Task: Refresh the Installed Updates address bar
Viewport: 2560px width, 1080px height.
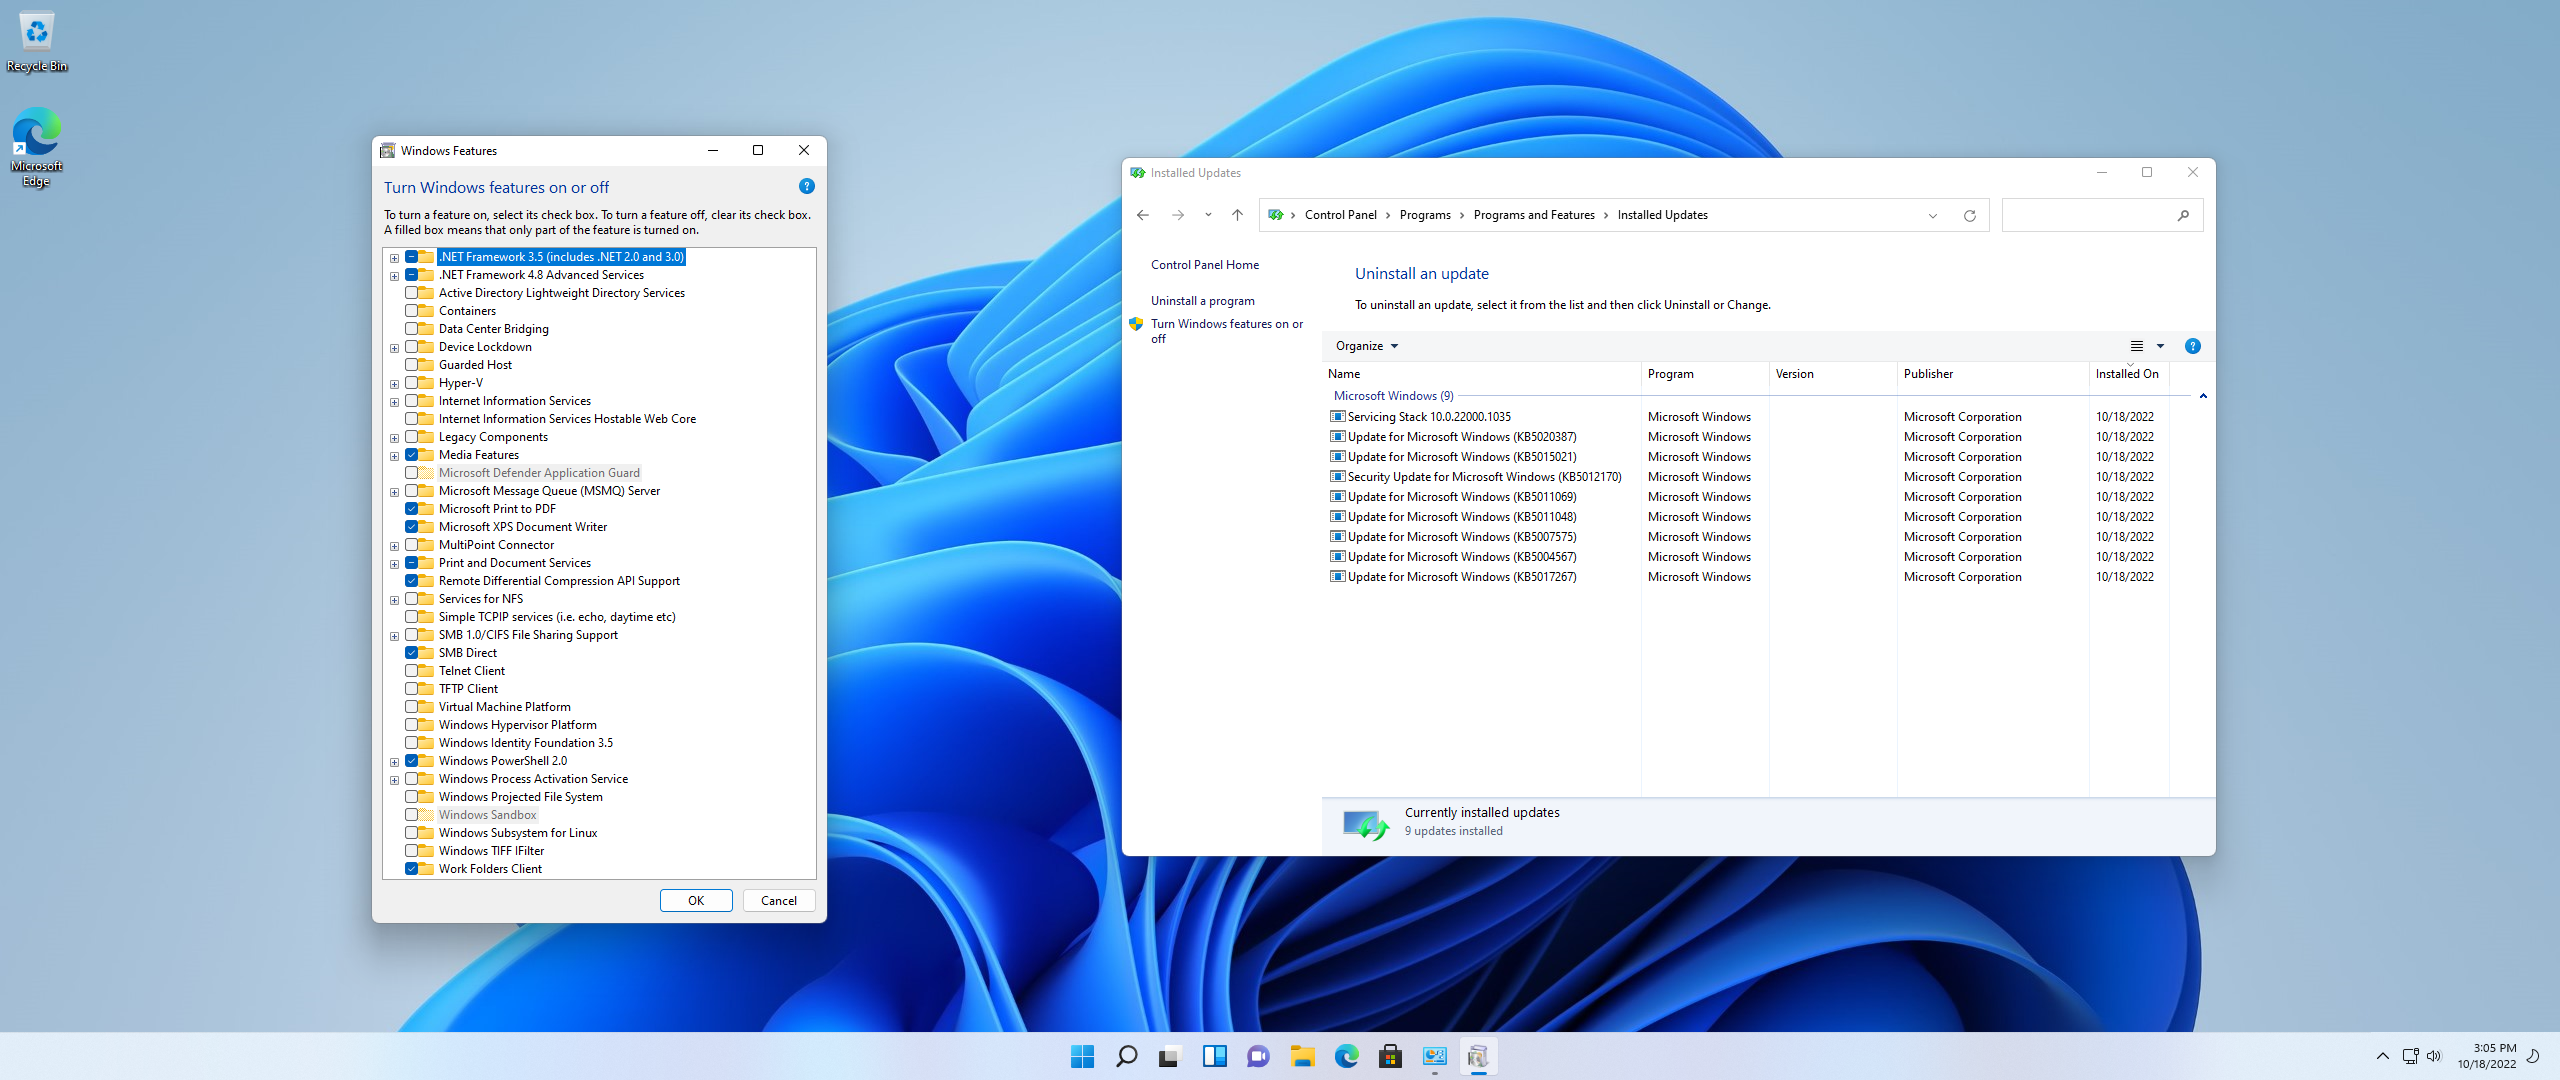Action: point(1970,215)
